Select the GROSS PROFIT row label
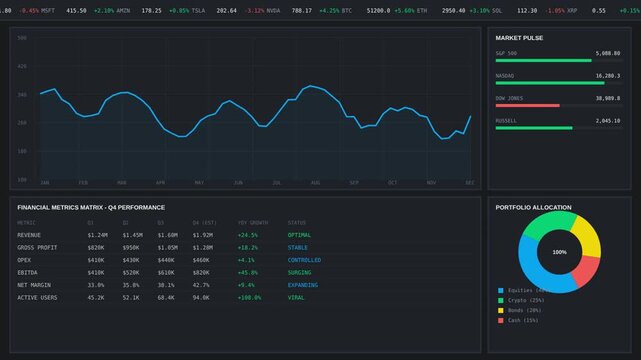 coord(37,248)
